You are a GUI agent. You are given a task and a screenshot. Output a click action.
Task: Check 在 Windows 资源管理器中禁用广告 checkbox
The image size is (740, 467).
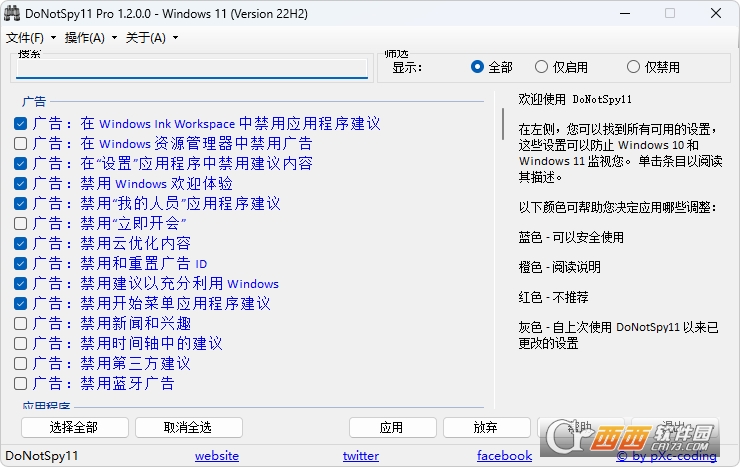[x=20, y=143]
